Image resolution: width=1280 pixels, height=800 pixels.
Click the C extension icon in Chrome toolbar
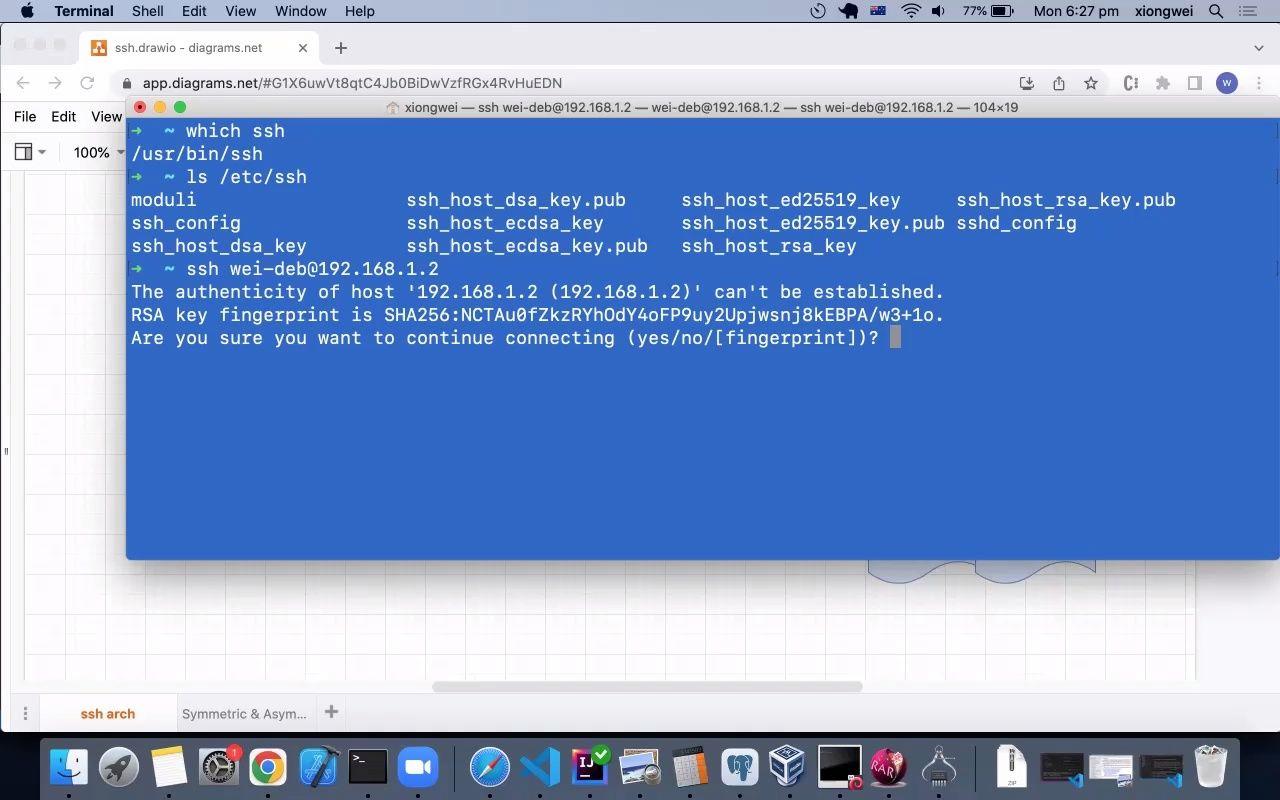(1131, 83)
